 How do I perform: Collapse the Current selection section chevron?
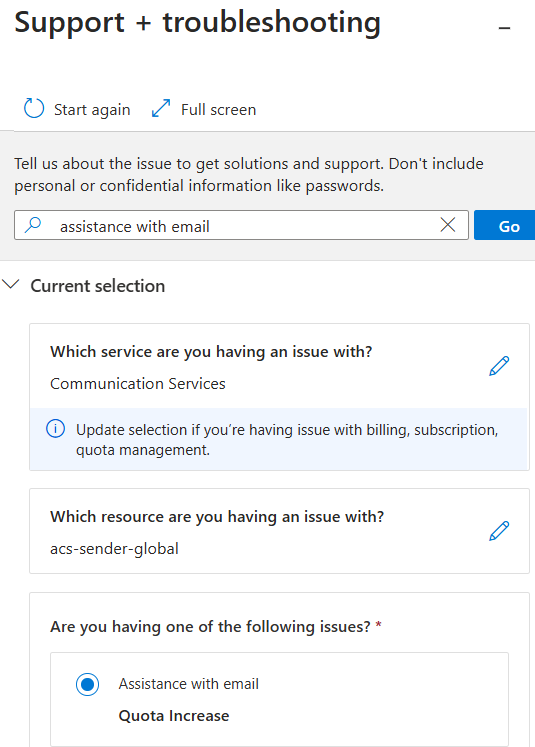pos(10,285)
